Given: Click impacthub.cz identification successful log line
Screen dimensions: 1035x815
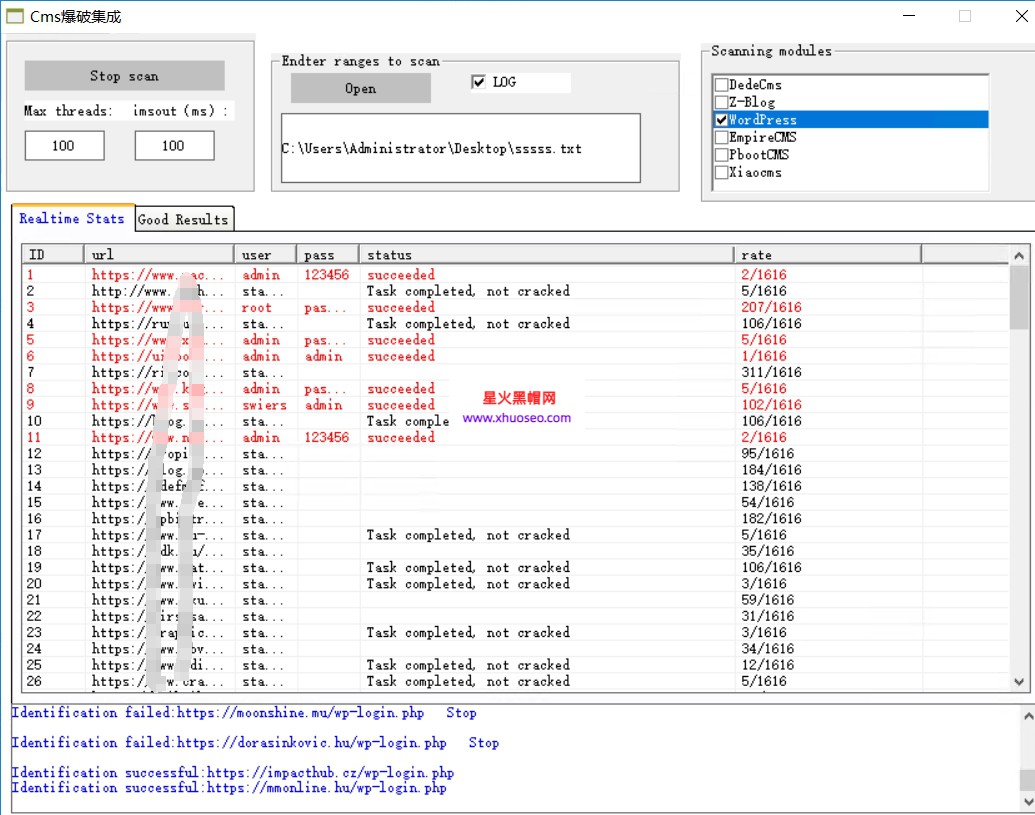Looking at the screenshot, I should [233, 772].
